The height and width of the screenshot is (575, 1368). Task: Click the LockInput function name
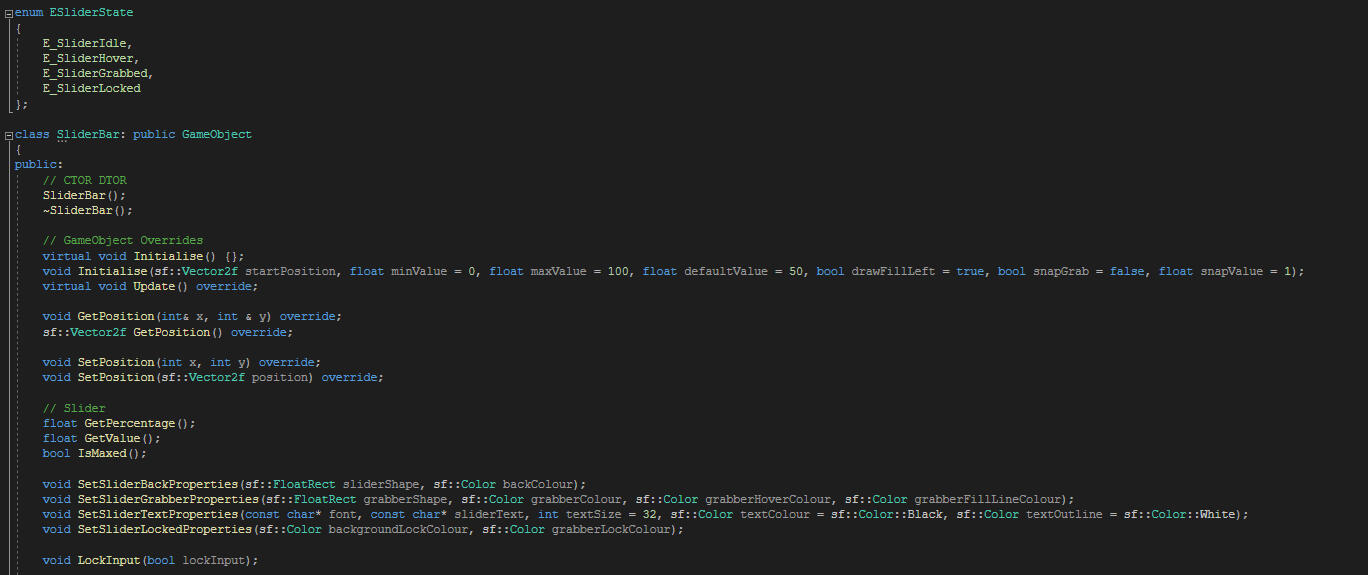tap(108, 560)
